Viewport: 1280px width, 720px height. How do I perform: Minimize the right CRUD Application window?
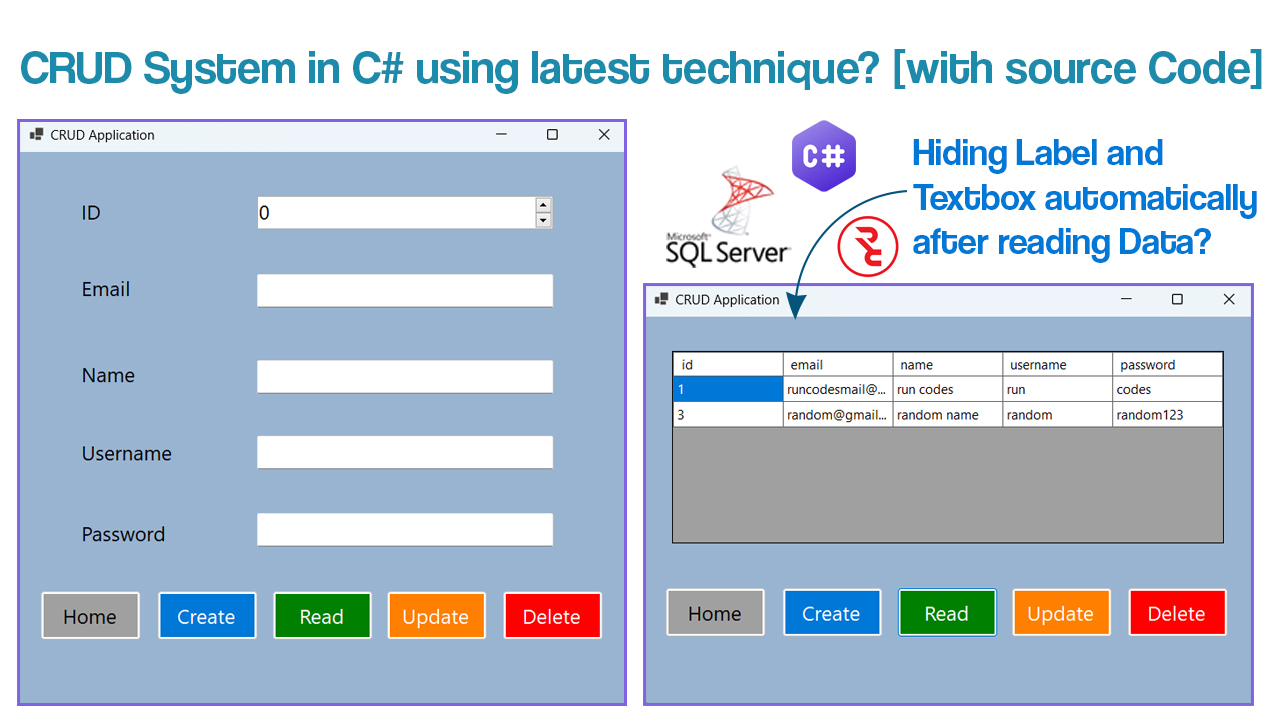pyautogui.click(x=1126, y=299)
